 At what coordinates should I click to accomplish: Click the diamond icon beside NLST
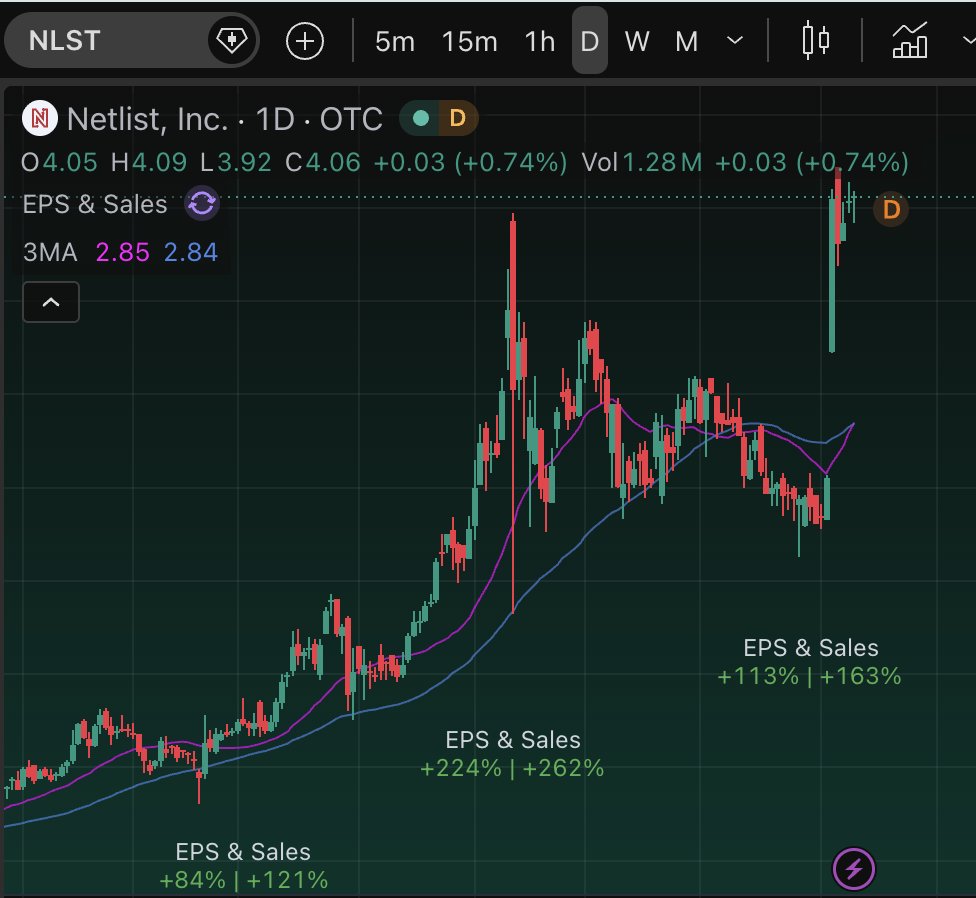click(x=232, y=41)
